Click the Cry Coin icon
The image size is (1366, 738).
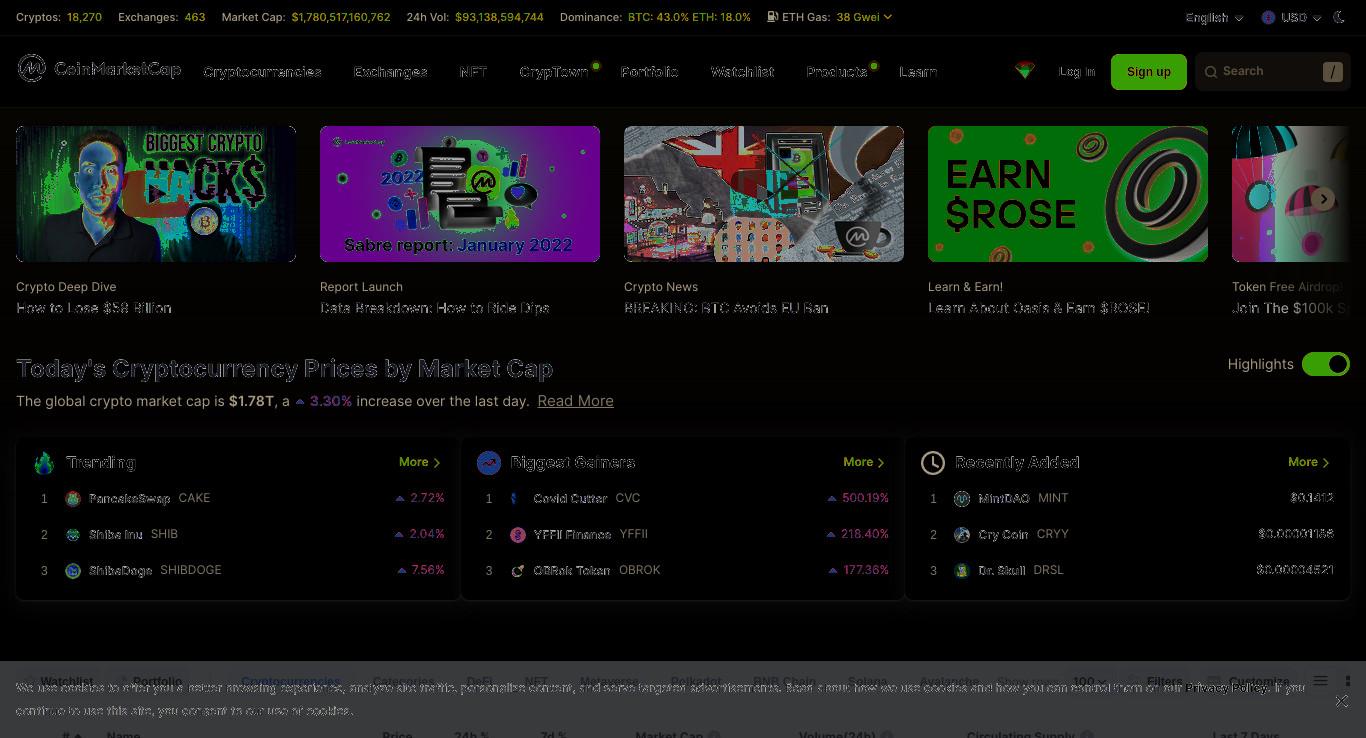(962, 535)
